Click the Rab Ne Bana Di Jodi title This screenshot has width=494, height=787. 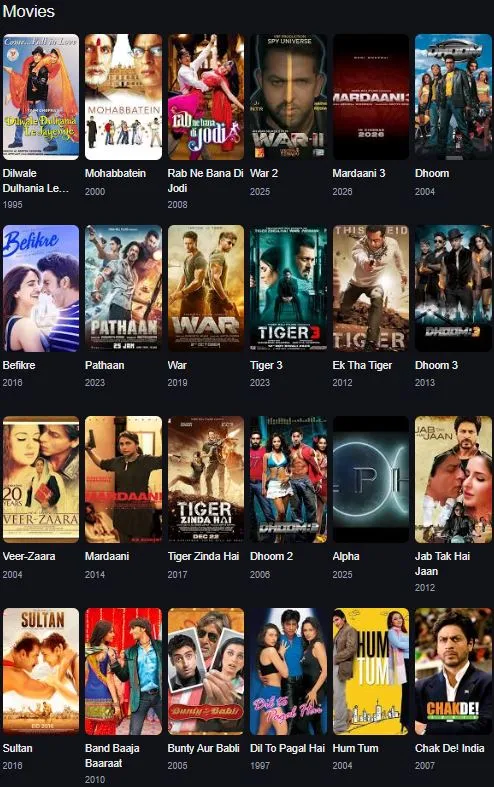coord(205,181)
